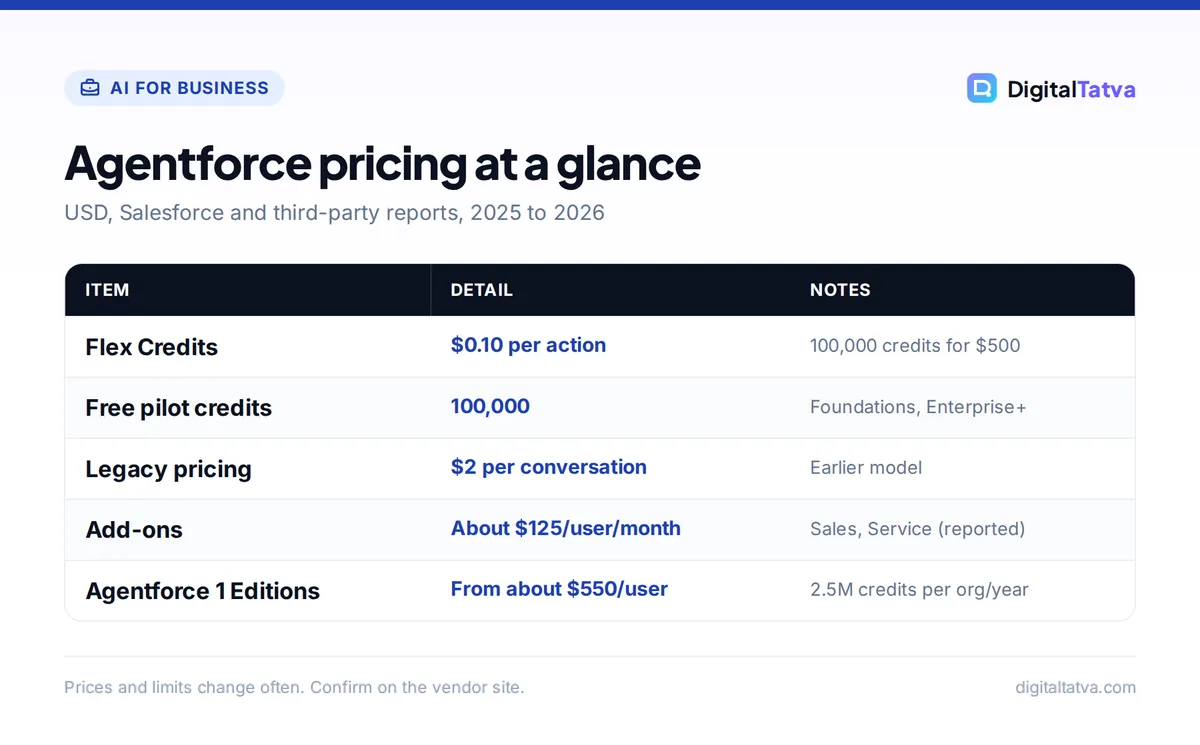Click the 'Sales, Service (reported)' note
This screenshot has height=745, width=1200.
[917, 529]
